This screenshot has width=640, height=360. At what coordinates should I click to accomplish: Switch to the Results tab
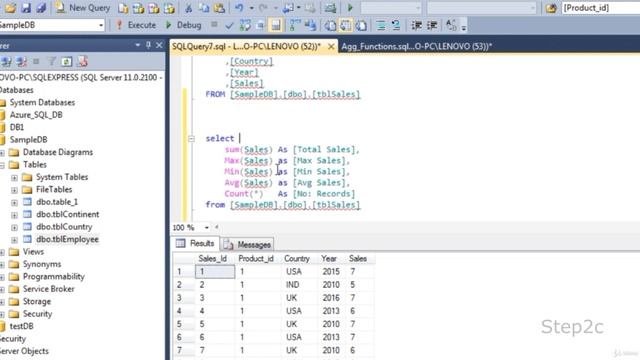tap(196, 244)
